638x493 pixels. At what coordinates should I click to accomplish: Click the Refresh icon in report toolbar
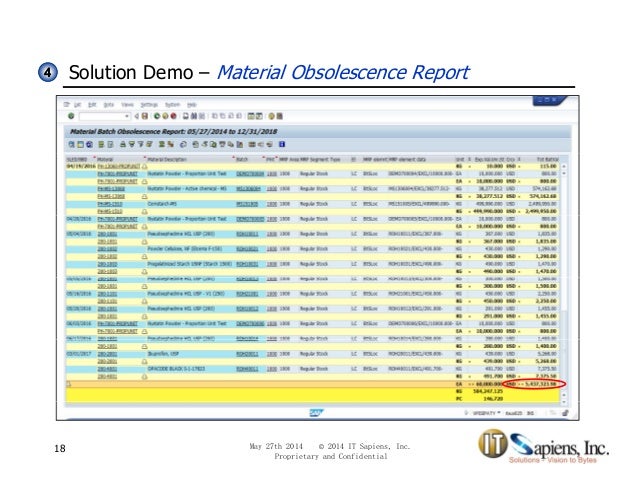click(183, 144)
